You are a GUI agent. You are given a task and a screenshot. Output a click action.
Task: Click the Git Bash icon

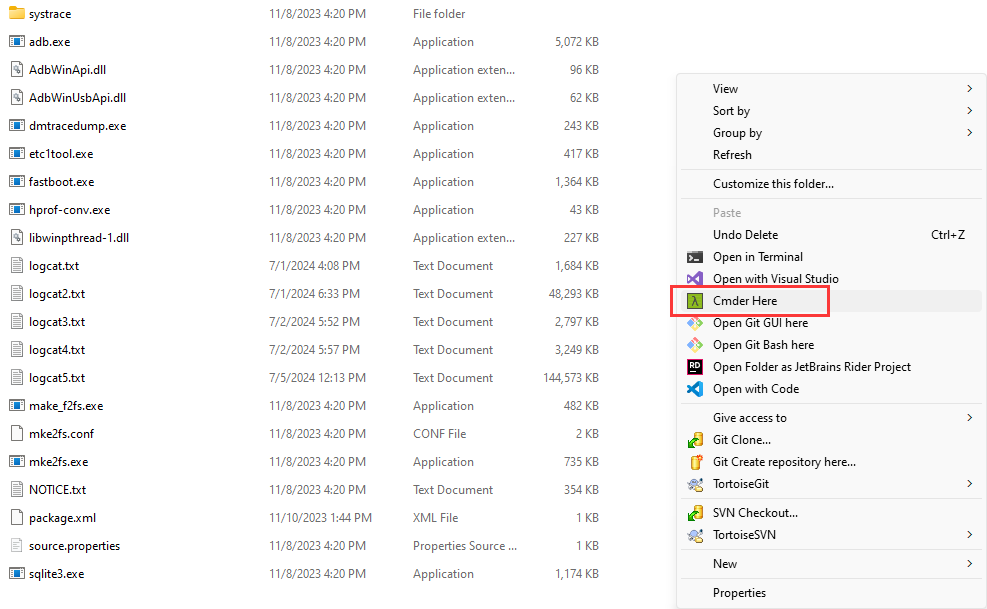click(694, 345)
